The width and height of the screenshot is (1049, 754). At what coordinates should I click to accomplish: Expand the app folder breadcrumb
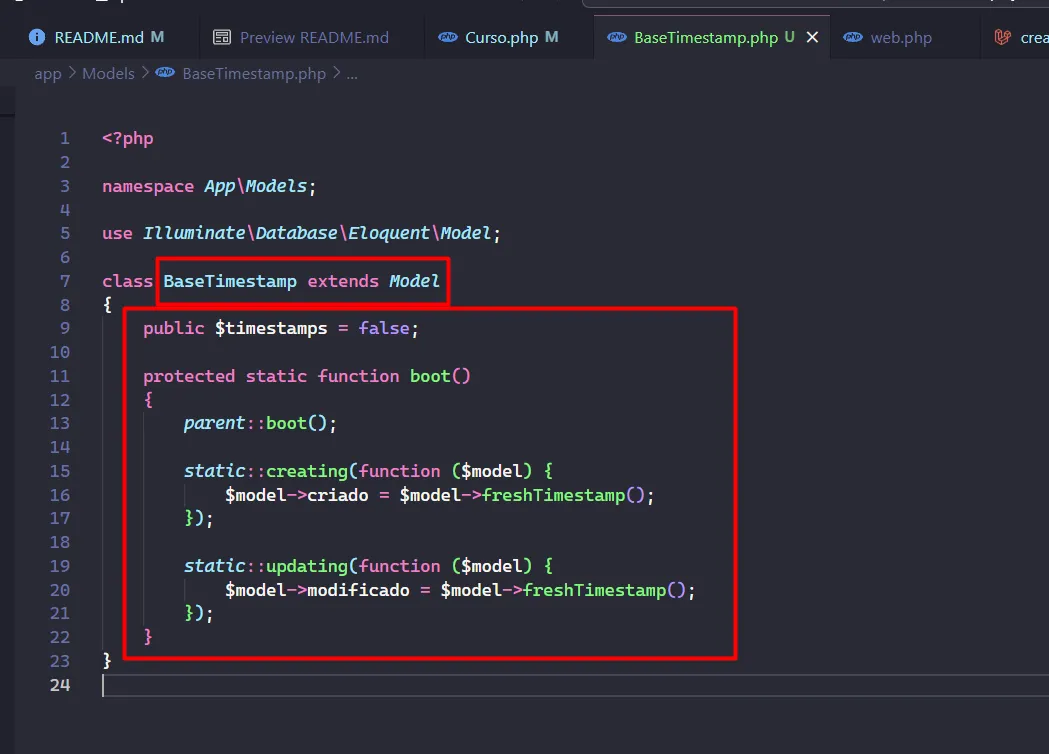click(48, 74)
